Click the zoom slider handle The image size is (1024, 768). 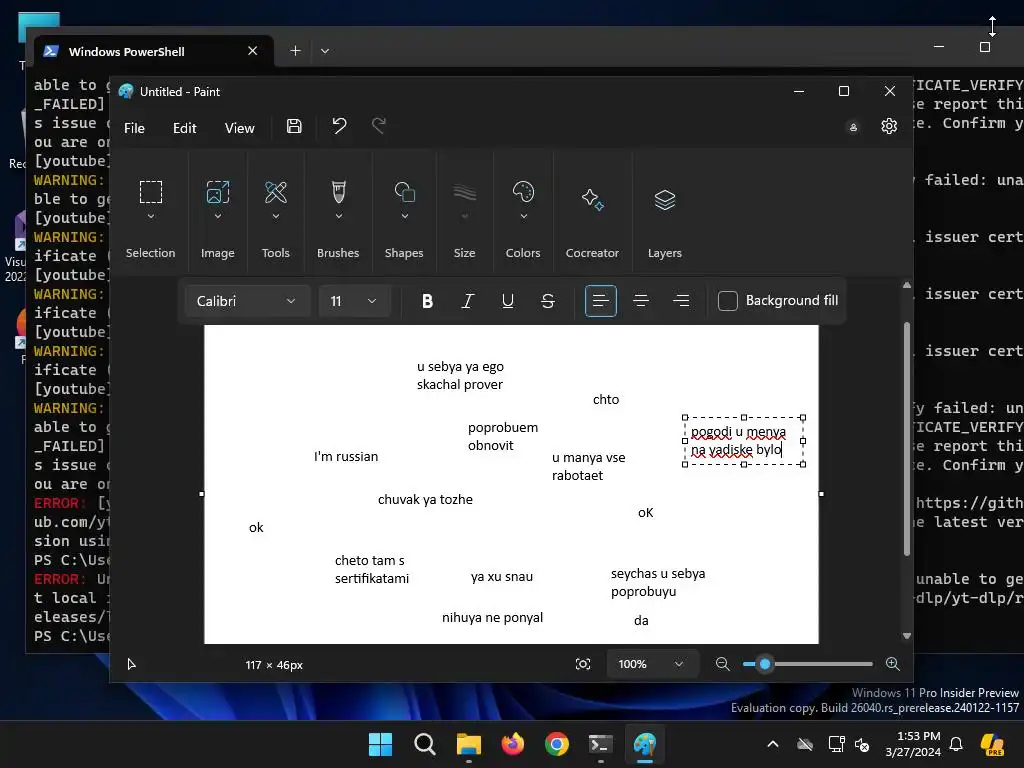pos(765,664)
